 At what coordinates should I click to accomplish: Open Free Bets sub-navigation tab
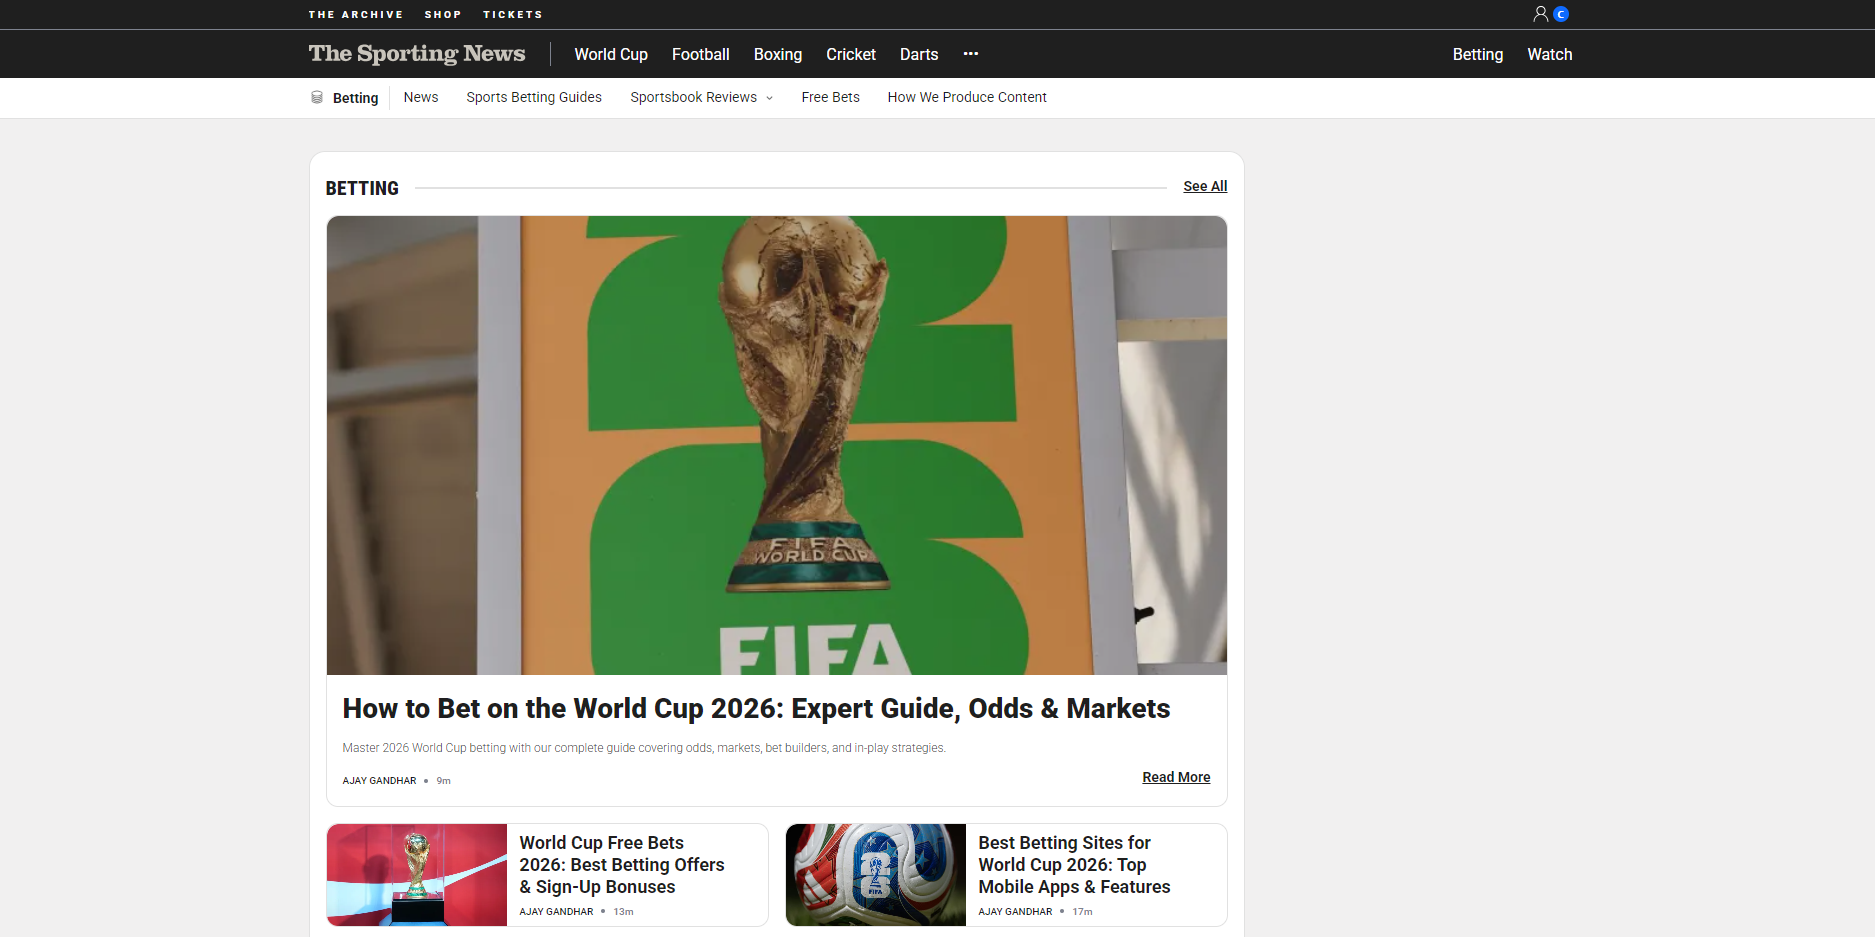830,97
